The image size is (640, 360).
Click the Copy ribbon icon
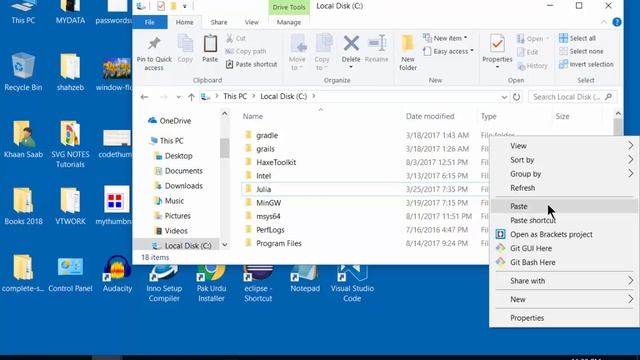tap(185, 44)
